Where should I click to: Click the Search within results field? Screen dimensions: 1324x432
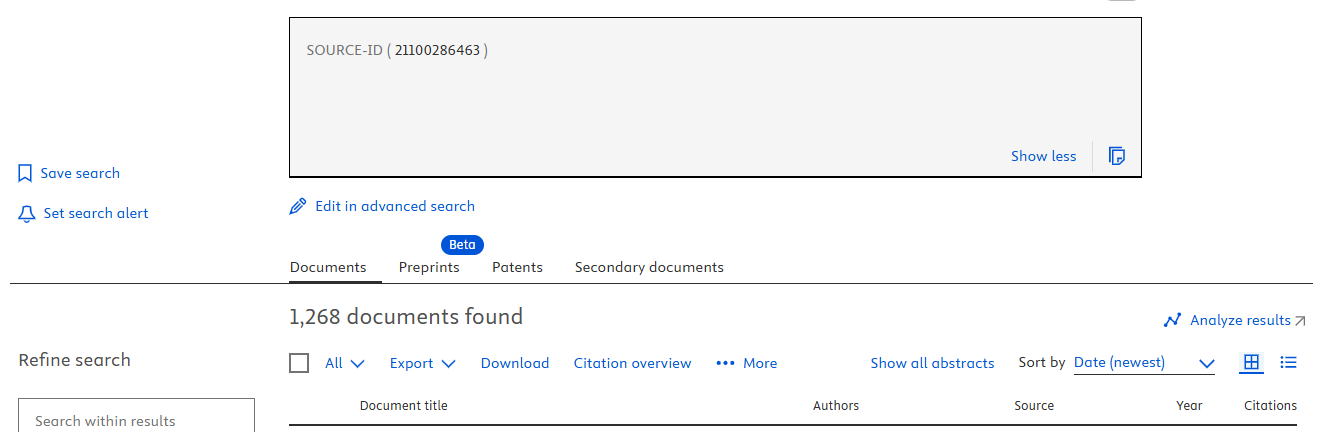click(137, 416)
